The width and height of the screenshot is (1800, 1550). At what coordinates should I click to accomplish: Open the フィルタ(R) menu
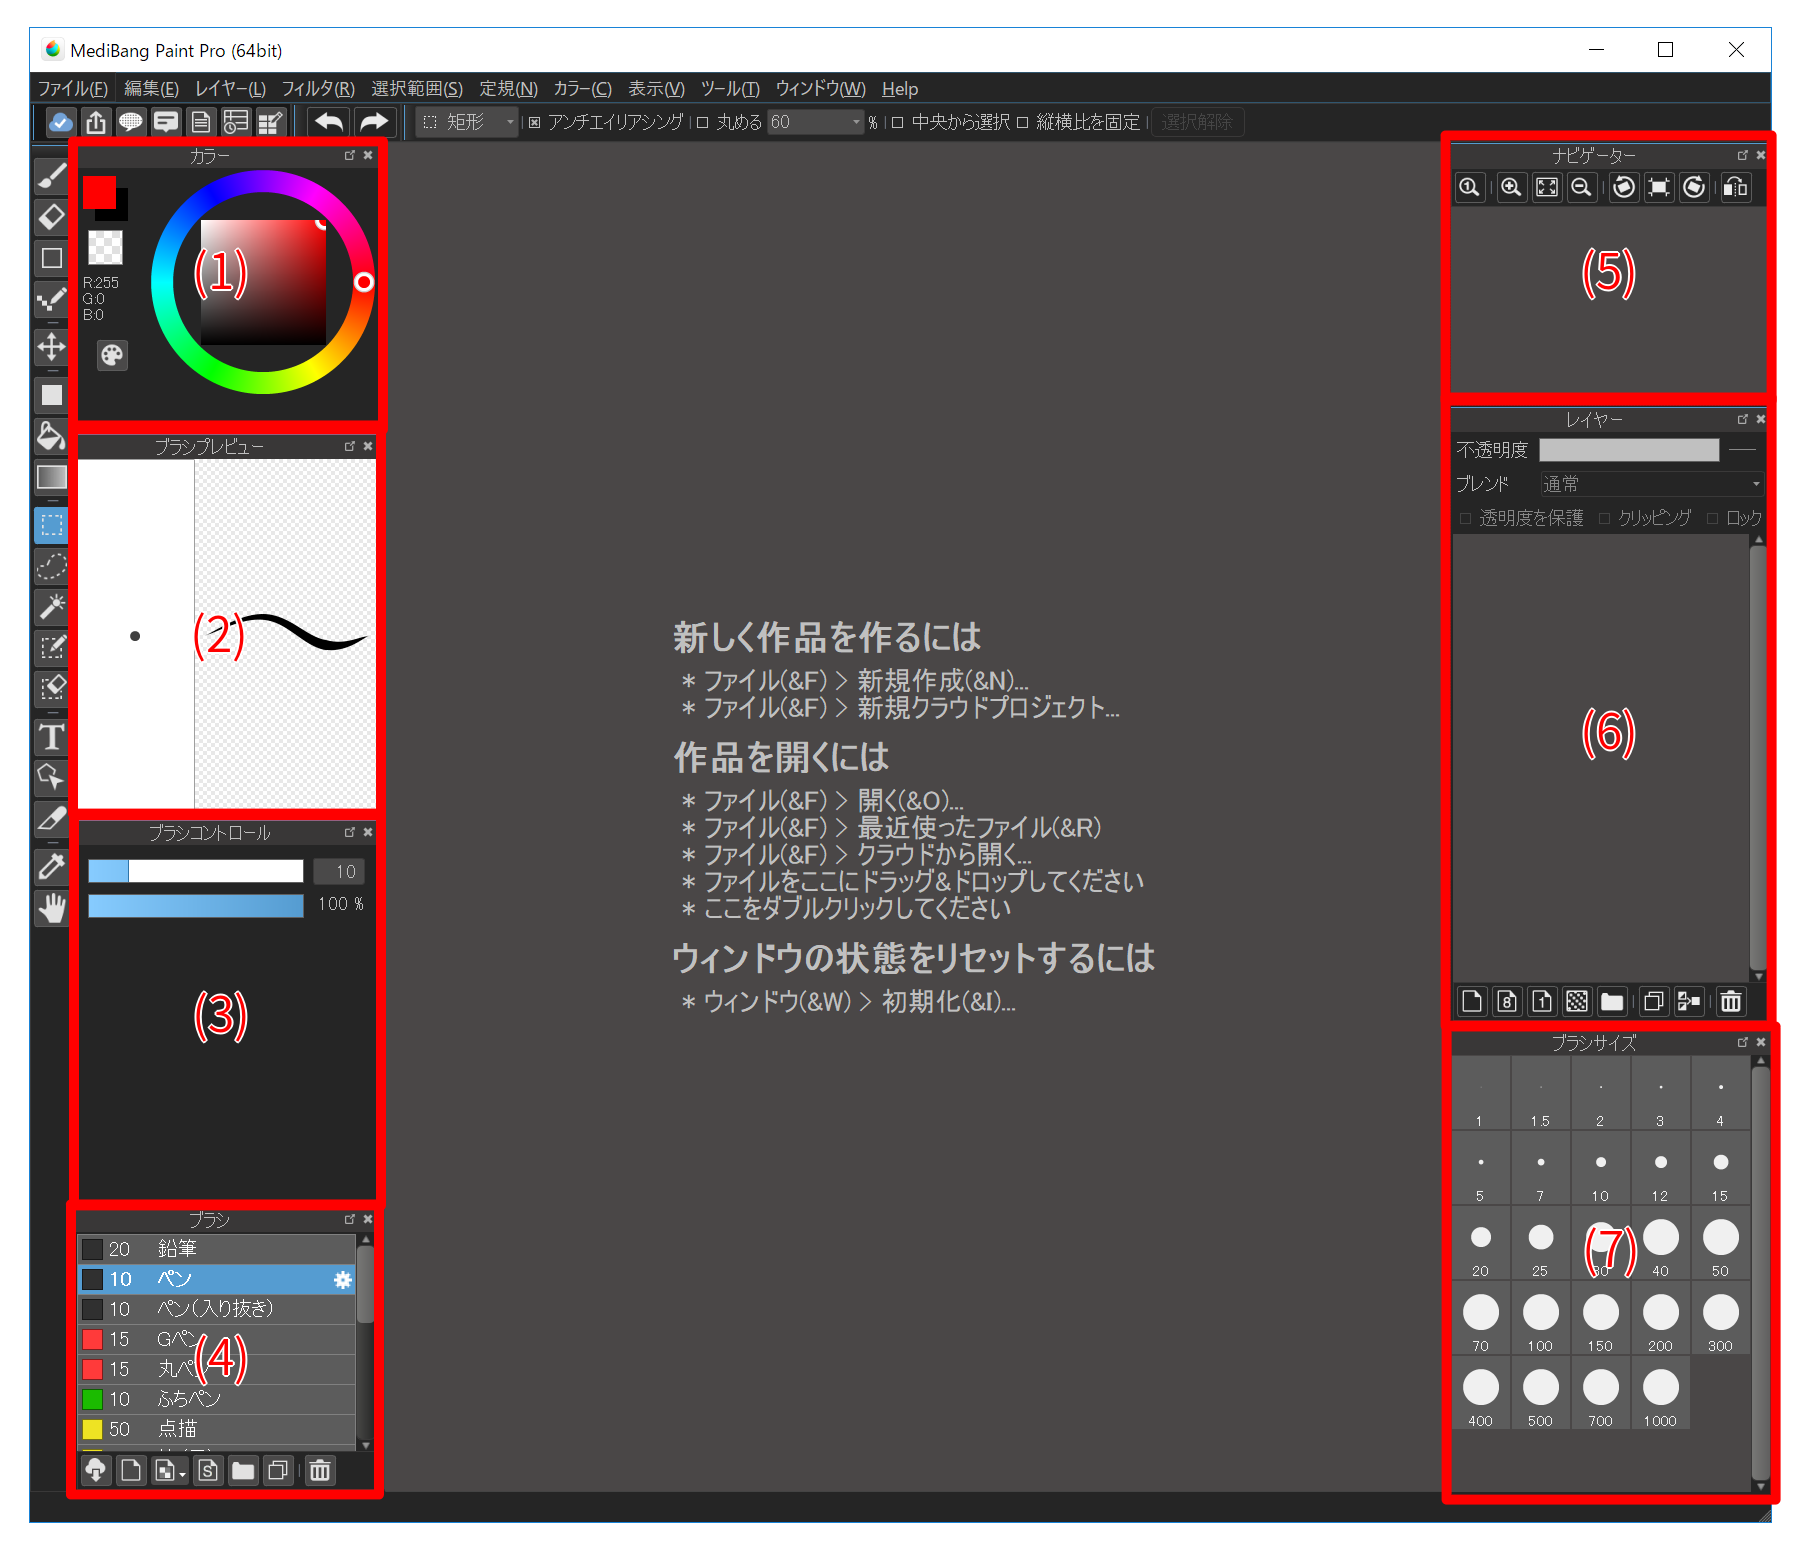(318, 89)
